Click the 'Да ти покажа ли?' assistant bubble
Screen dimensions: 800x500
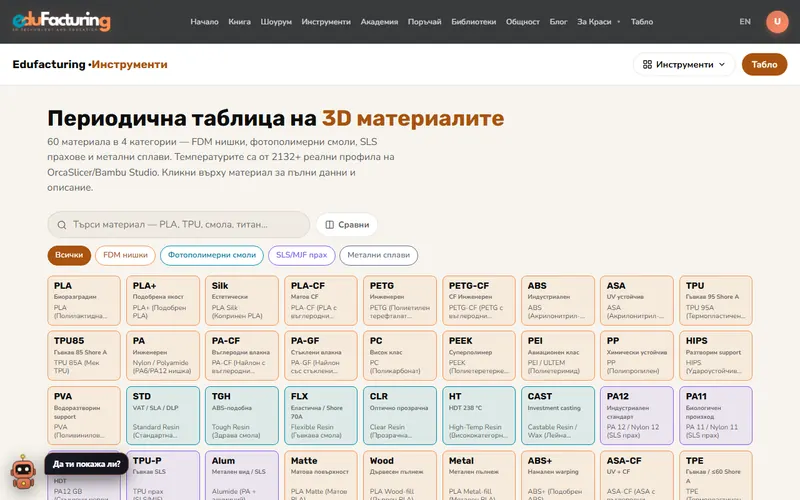tap(86, 464)
